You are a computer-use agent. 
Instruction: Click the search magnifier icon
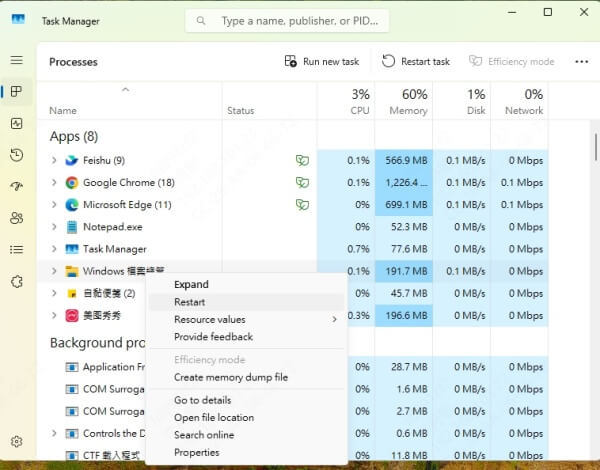pyautogui.click(x=201, y=21)
